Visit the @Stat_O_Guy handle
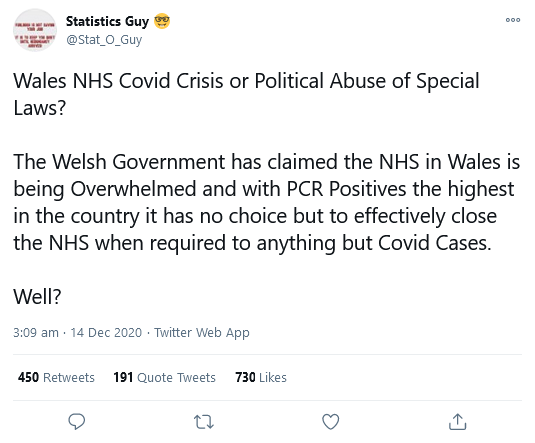535x443 pixels. (104, 40)
